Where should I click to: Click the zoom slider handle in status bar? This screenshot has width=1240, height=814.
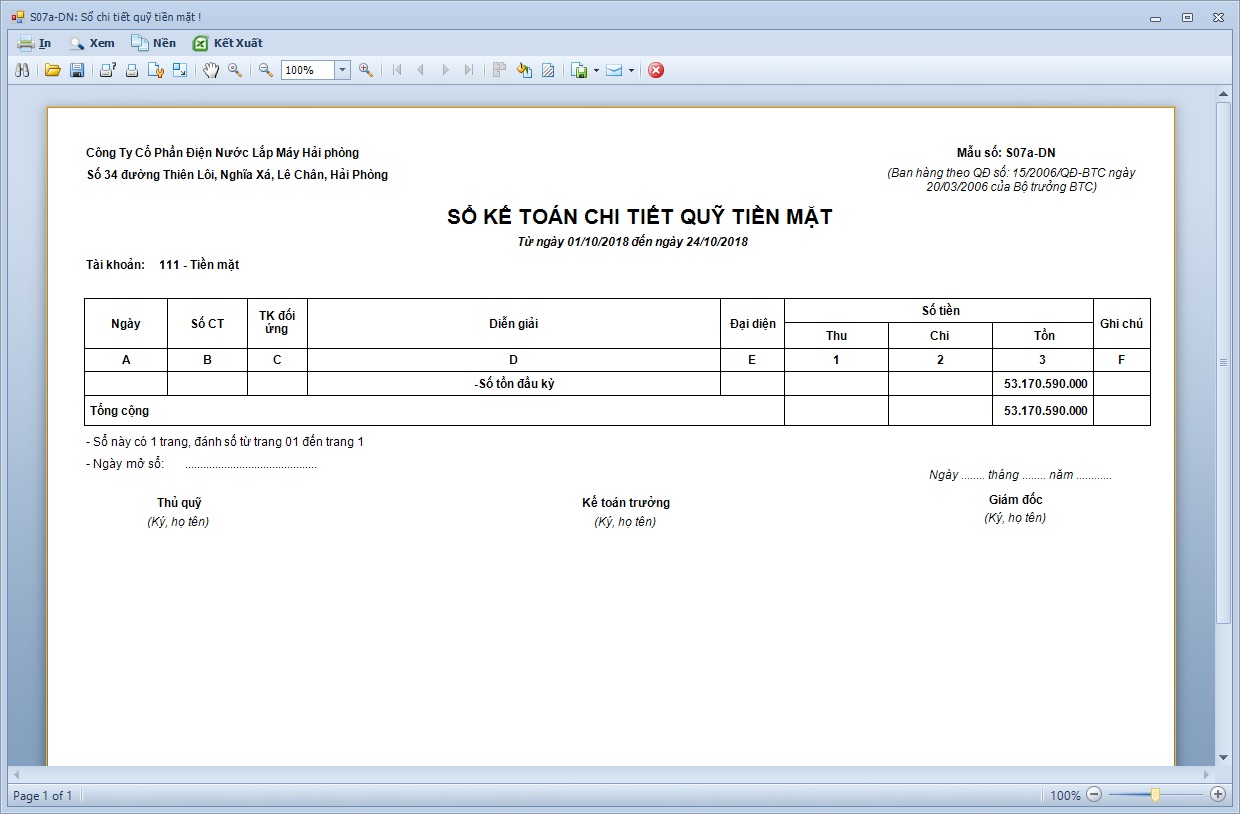(1155, 795)
